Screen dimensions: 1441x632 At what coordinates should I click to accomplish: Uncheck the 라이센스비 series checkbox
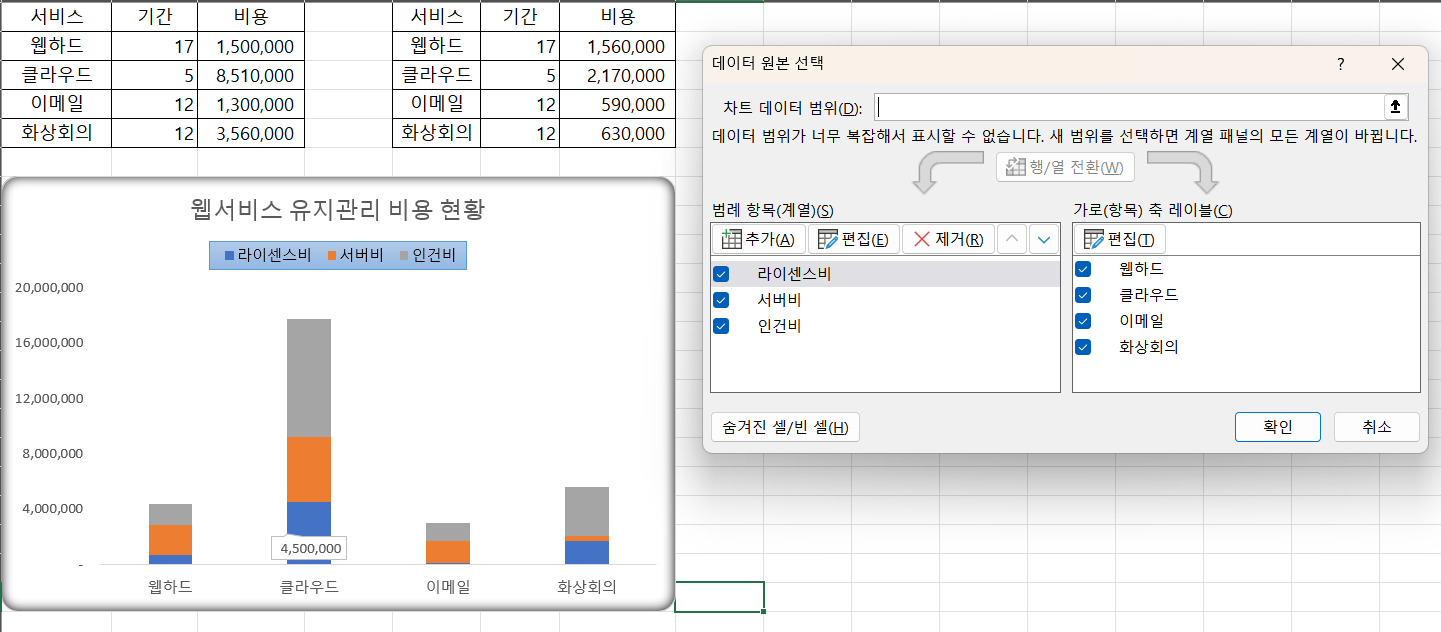[721, 274]
